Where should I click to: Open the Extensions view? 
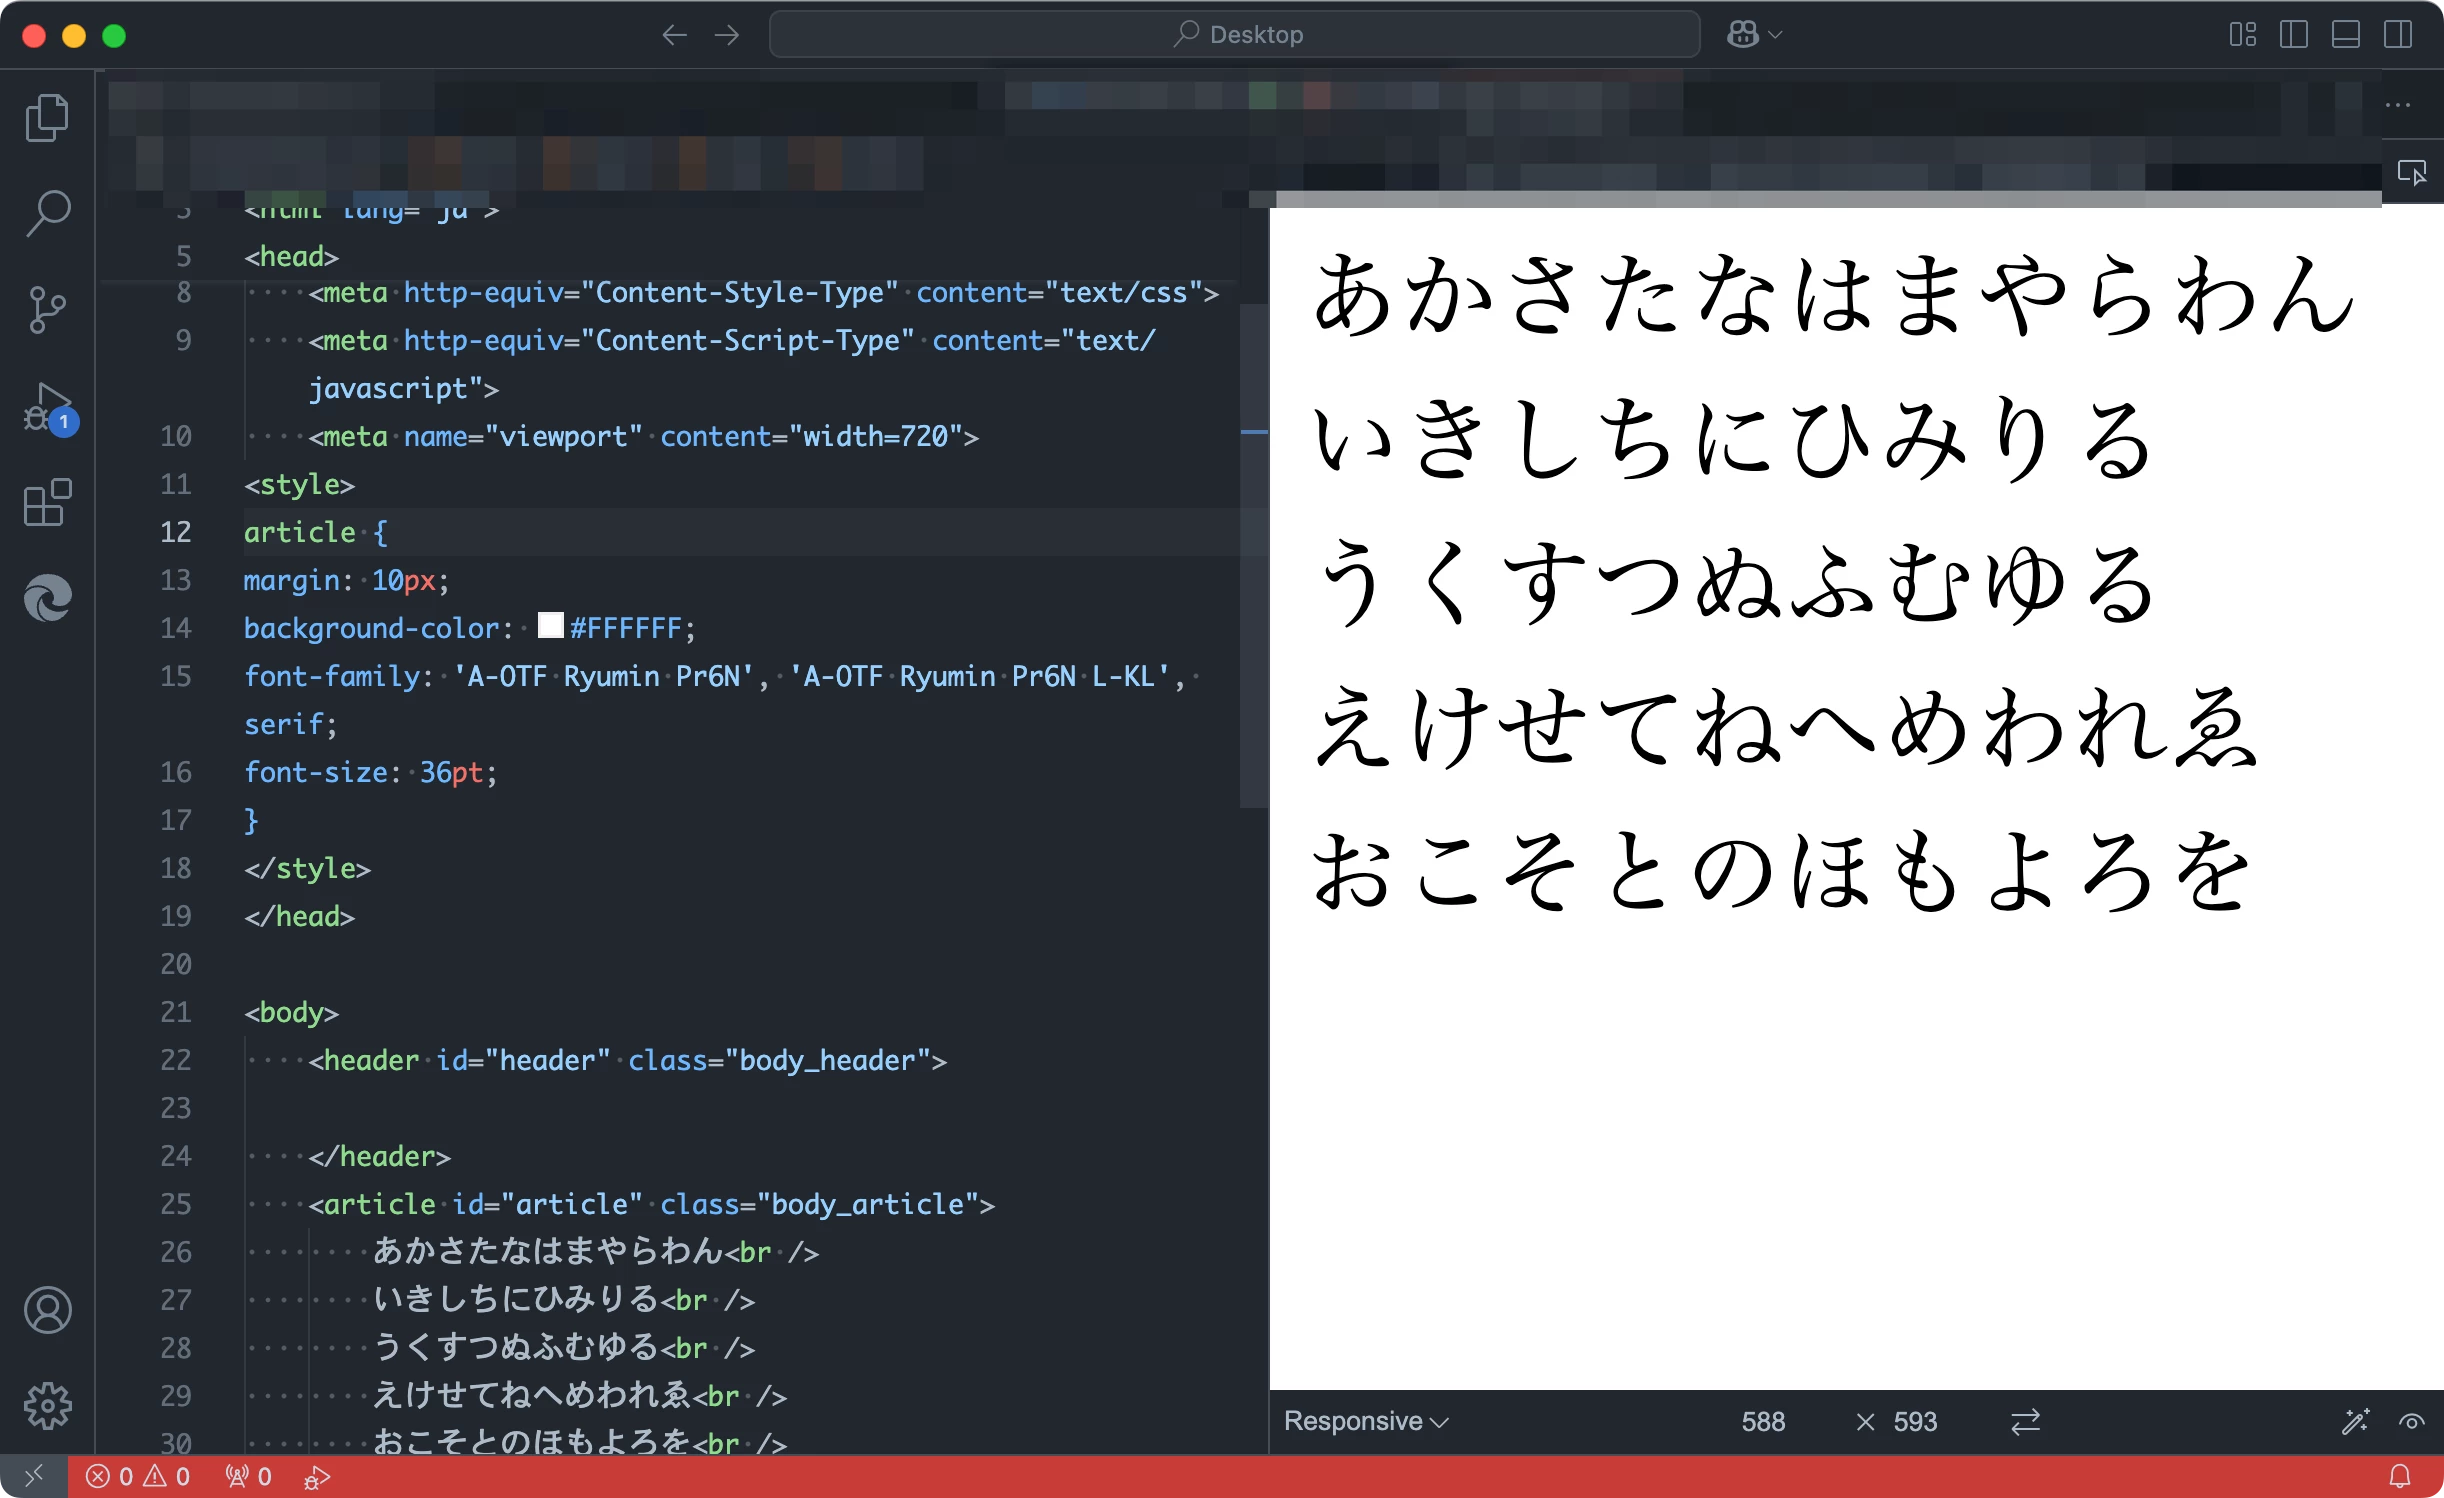coord(47,503)
